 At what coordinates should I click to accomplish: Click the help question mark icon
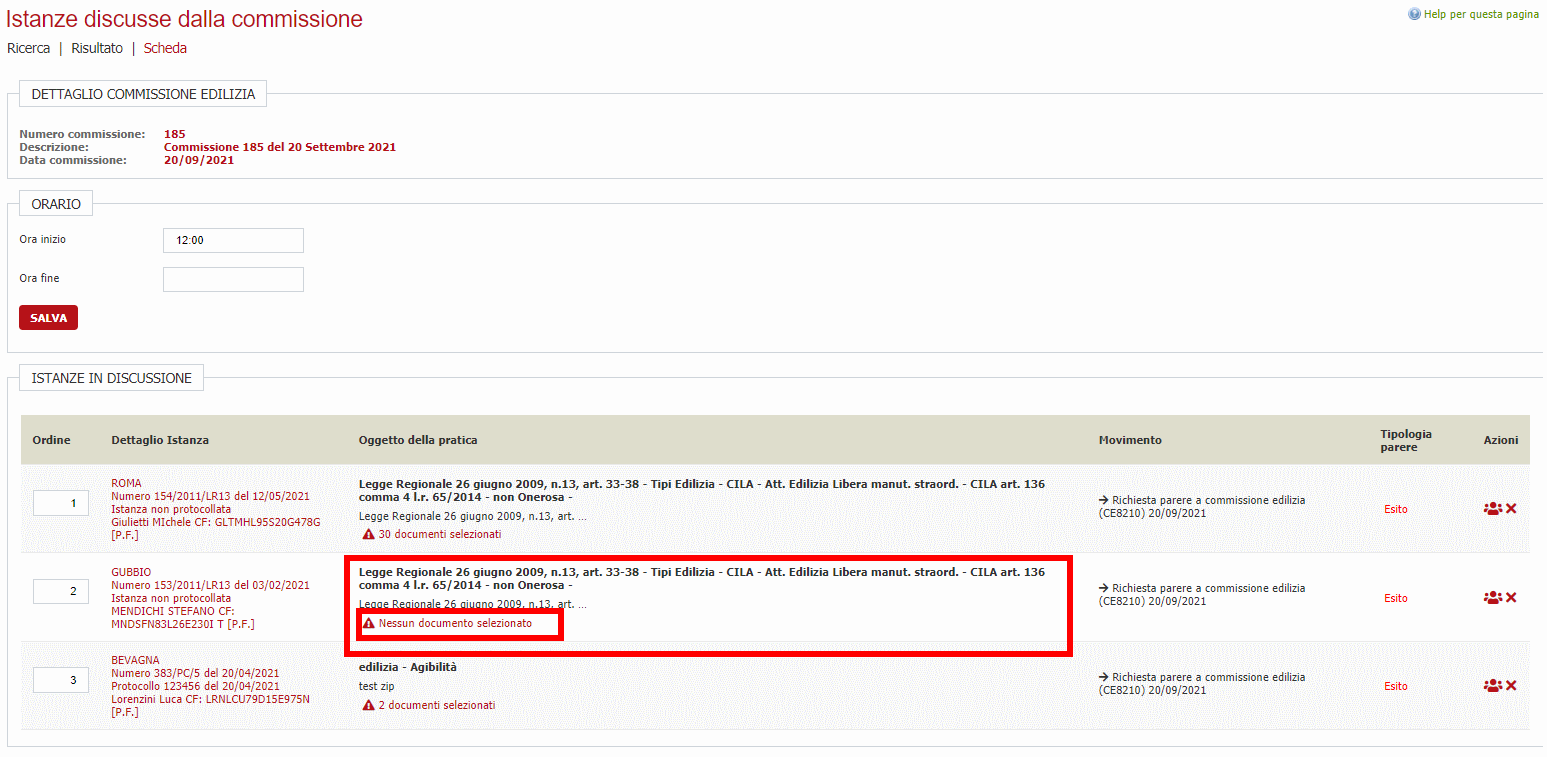pyautogui.click(x=1414, y=14)
